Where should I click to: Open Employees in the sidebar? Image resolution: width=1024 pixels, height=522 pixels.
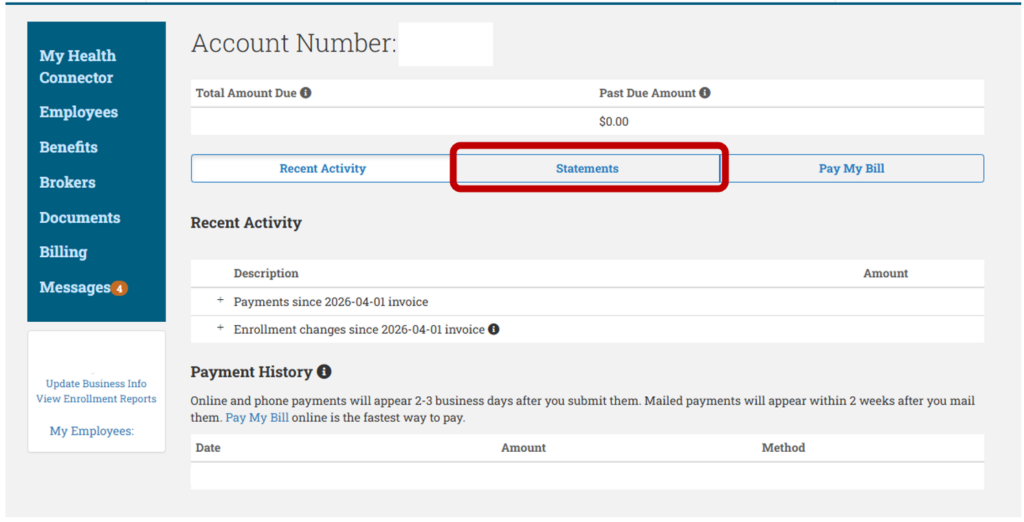click(x=78, y=112)
